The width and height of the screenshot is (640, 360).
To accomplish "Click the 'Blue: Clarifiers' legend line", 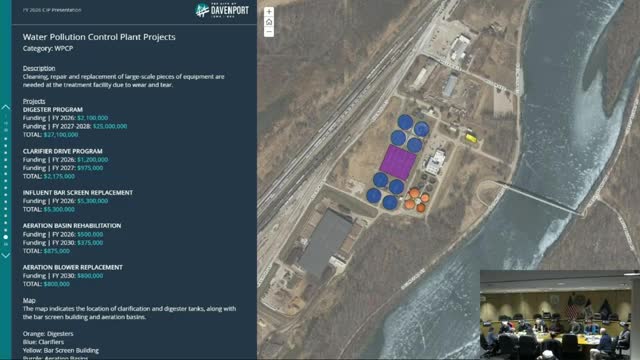I will (x=43, y=342).
